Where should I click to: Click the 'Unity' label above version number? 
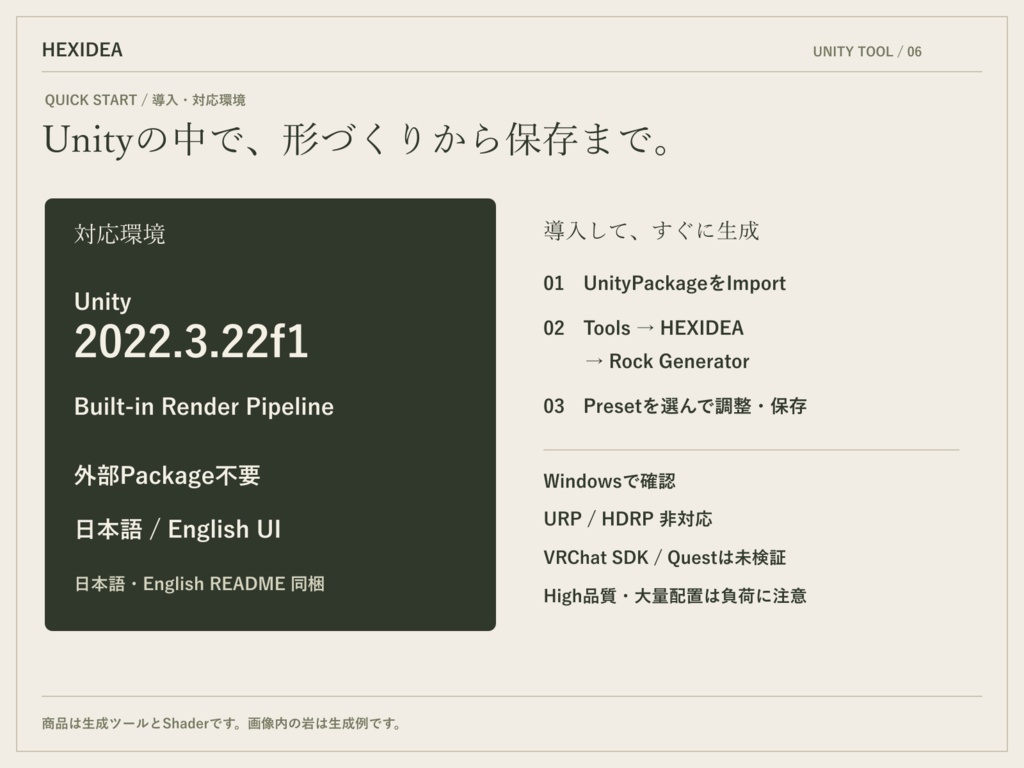103,302
